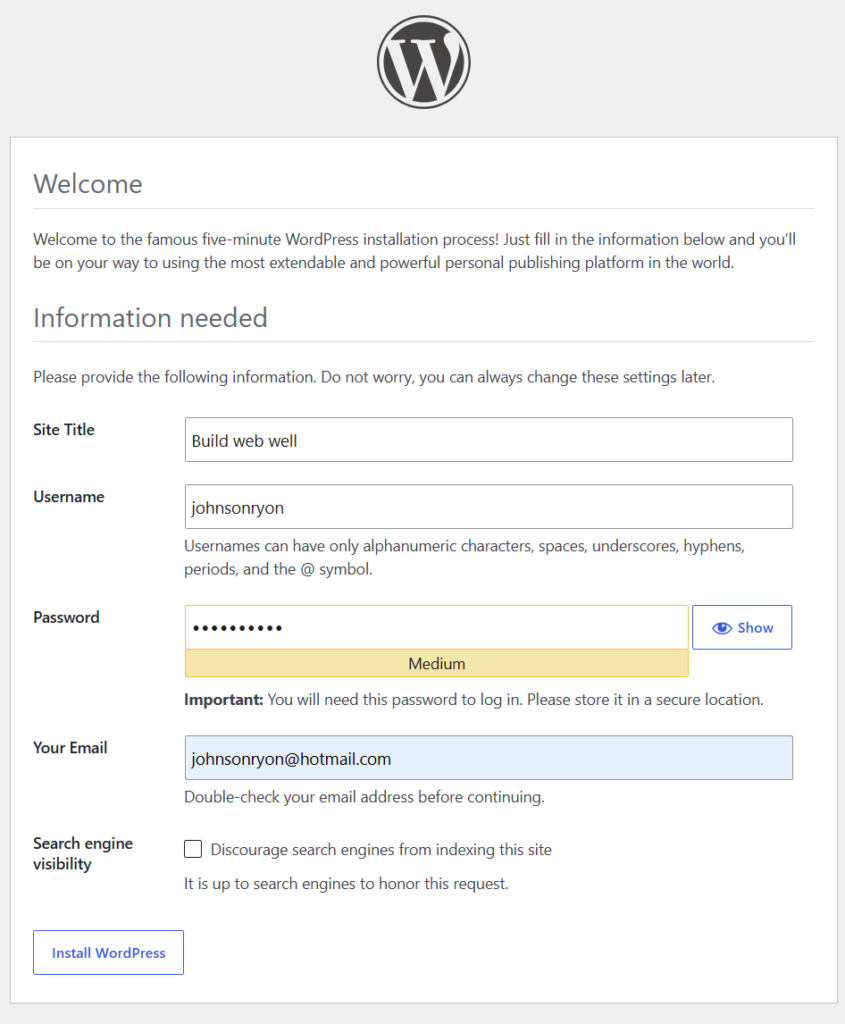Check Discourage search engines from indexing checkbox
The width and height of the screenshot is (845, 1024).
pyautogui.click(x=193, y=849)
